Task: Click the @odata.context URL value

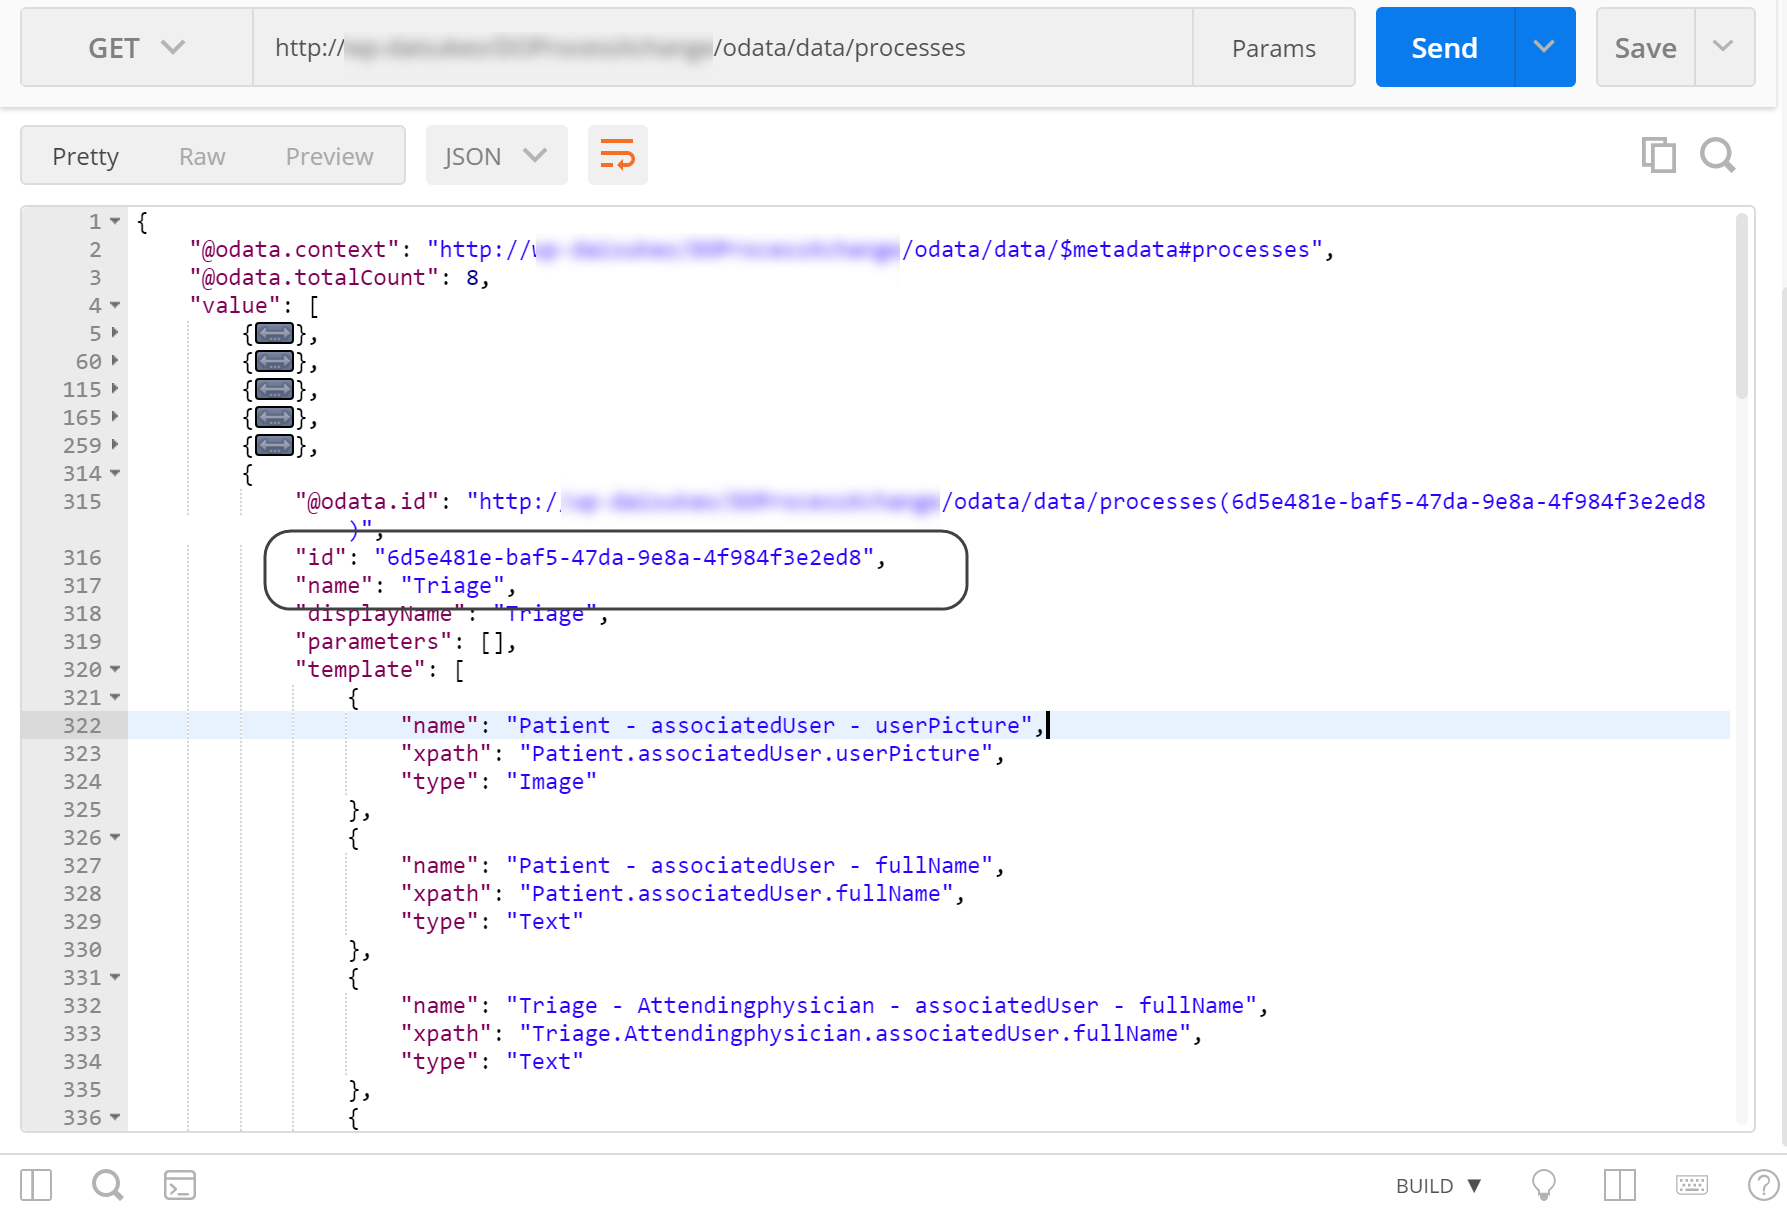Action: click(x=875, y=249)
